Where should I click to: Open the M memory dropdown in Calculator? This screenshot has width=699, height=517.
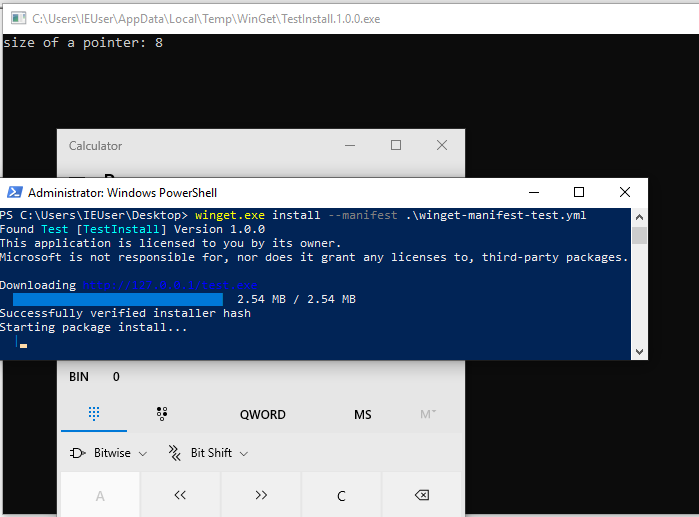pyautogui.click(x=428, y=414)
